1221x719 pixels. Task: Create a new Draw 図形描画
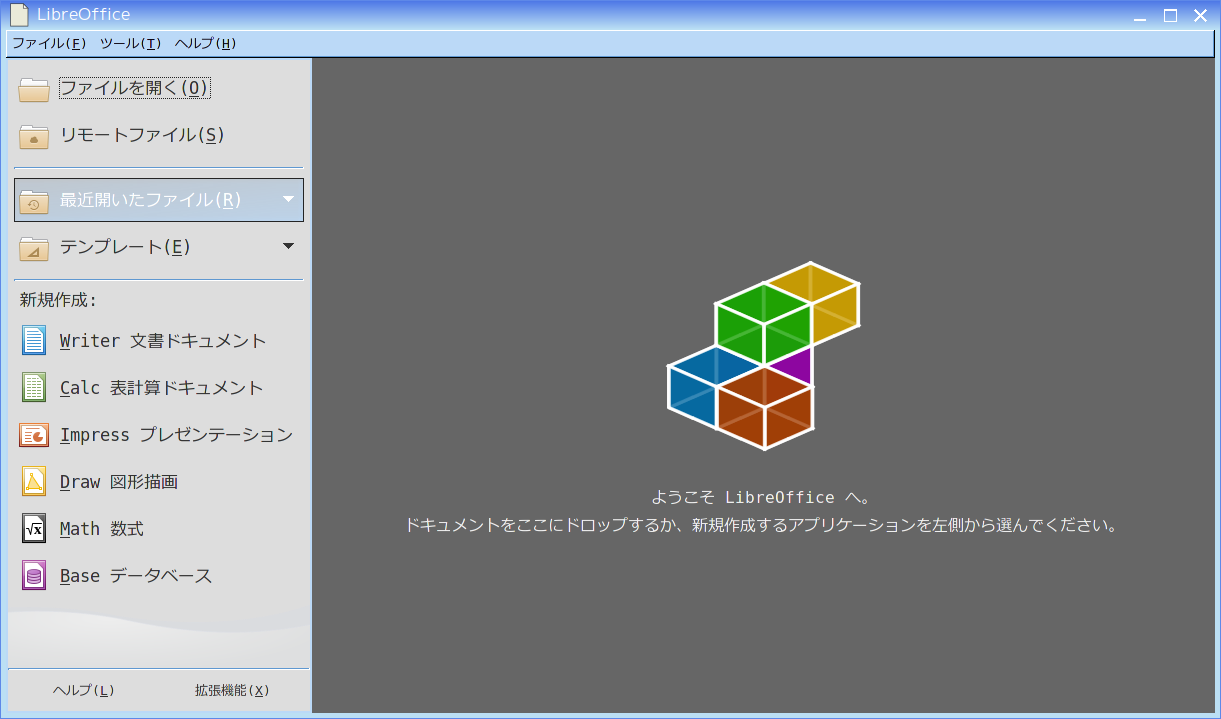coord(159,482)
